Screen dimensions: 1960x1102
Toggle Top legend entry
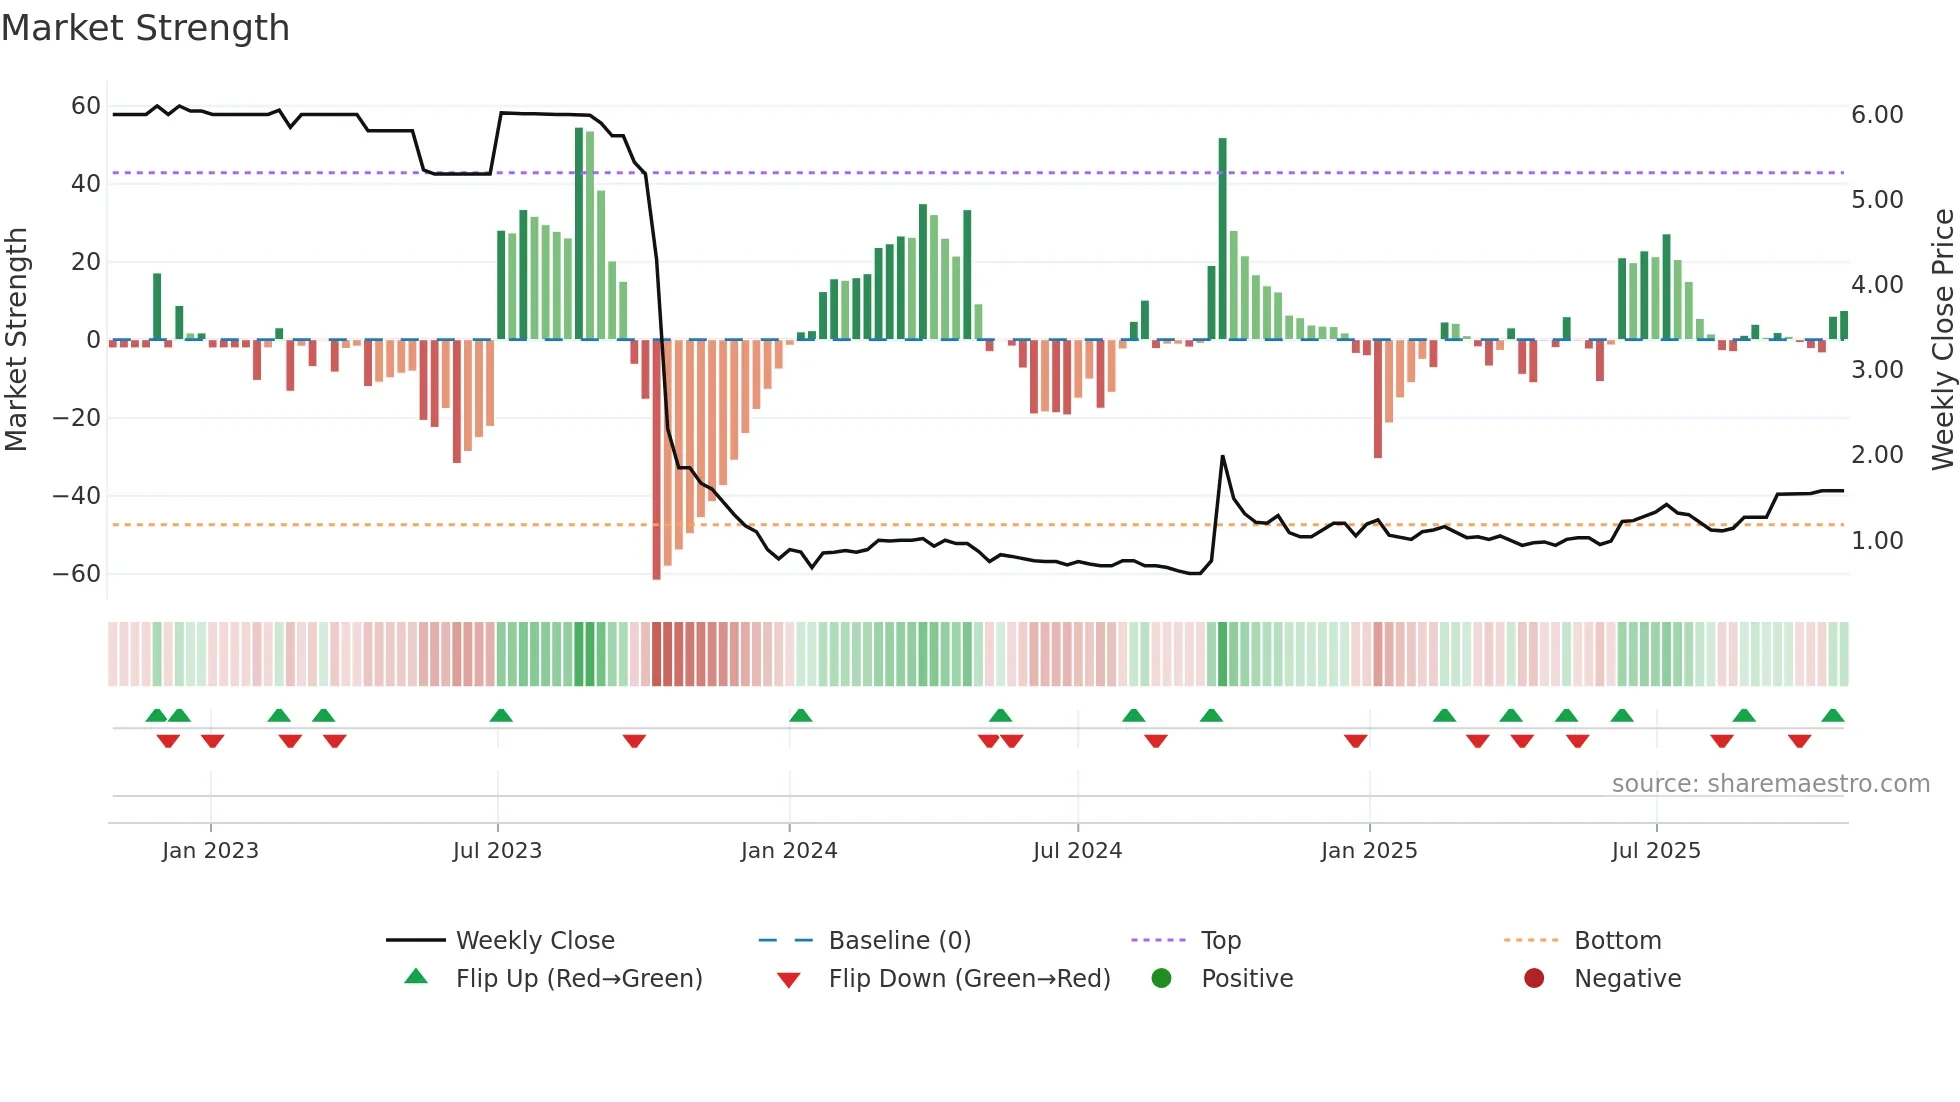pyautogui.click(x=1220, y=940)
